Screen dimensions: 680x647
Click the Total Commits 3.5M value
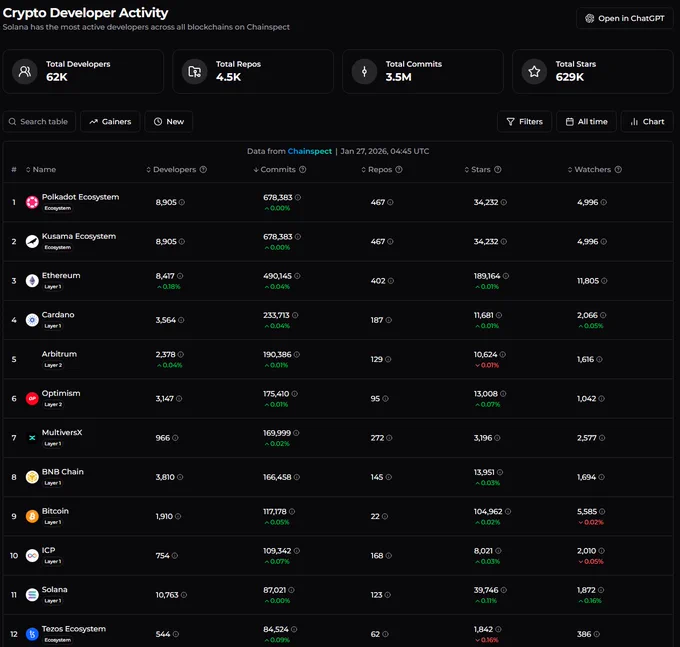(x=399, y=77)
